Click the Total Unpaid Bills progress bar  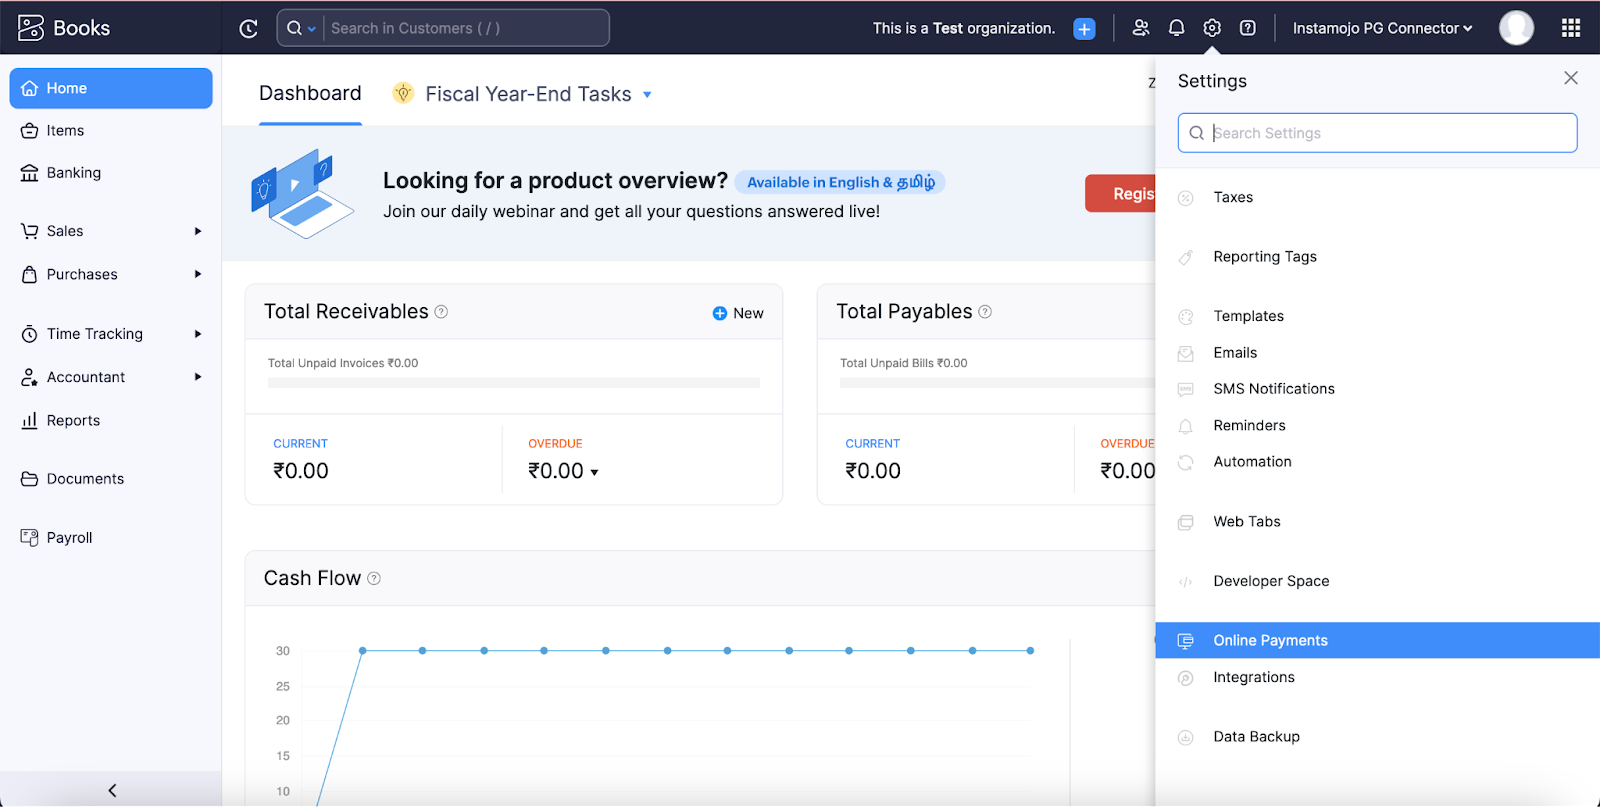coord(997,383)
